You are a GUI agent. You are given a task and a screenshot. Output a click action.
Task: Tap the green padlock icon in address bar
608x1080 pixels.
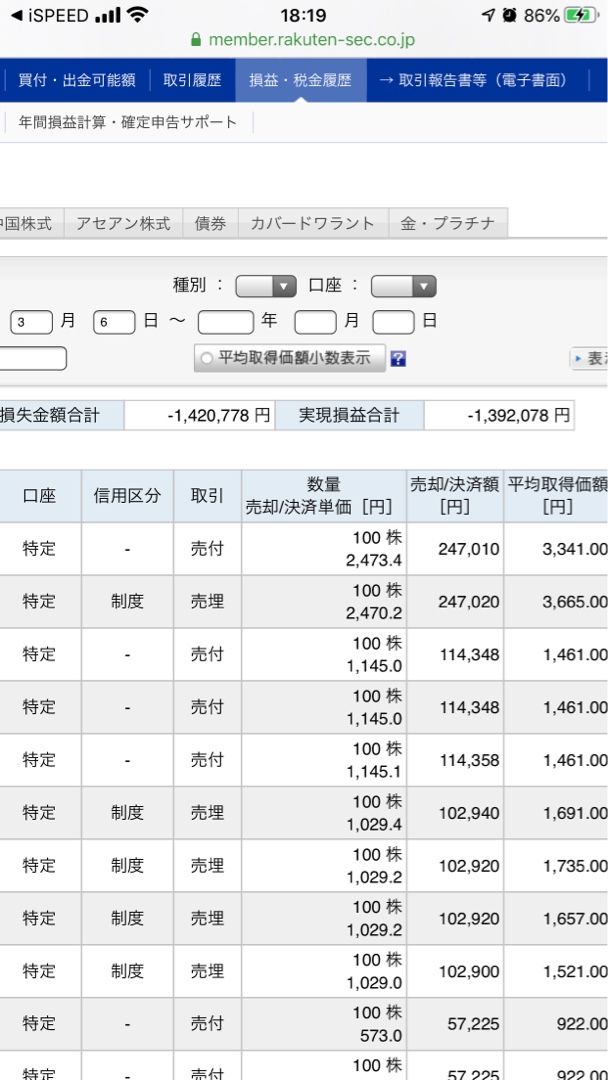(x=196, y=41)
